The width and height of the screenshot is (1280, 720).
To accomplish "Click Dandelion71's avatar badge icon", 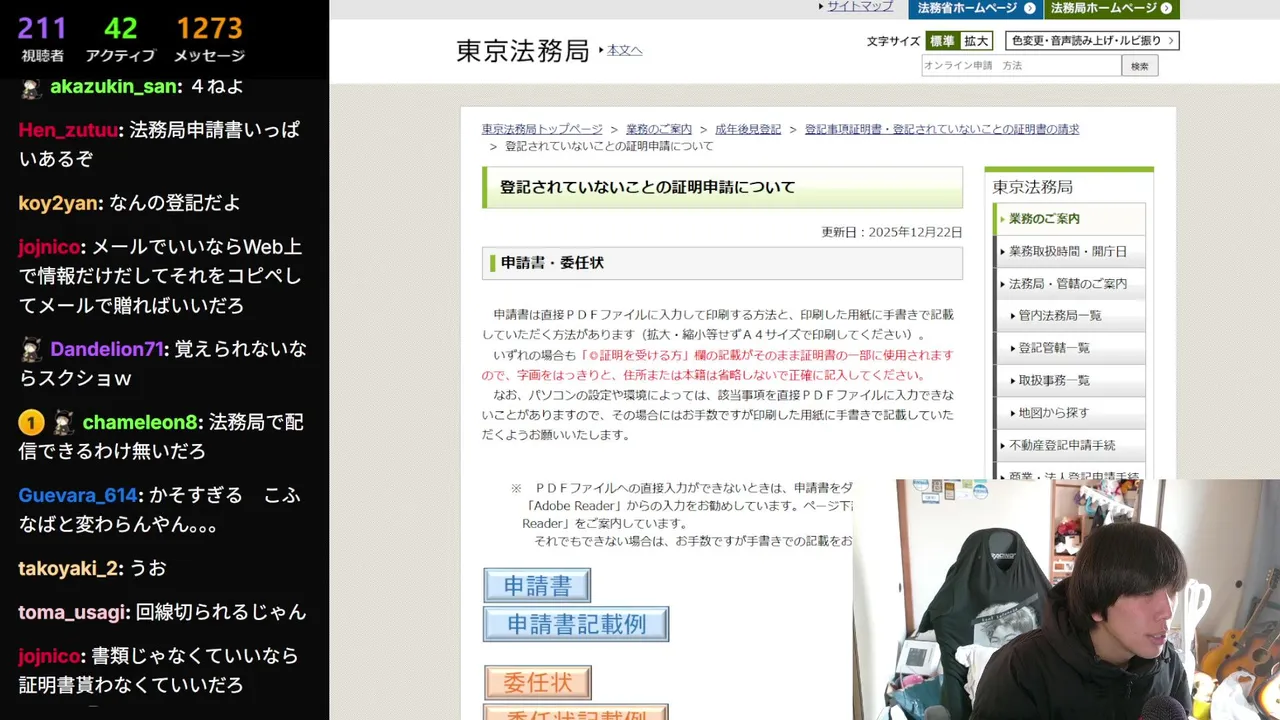I will pos(31,350).
